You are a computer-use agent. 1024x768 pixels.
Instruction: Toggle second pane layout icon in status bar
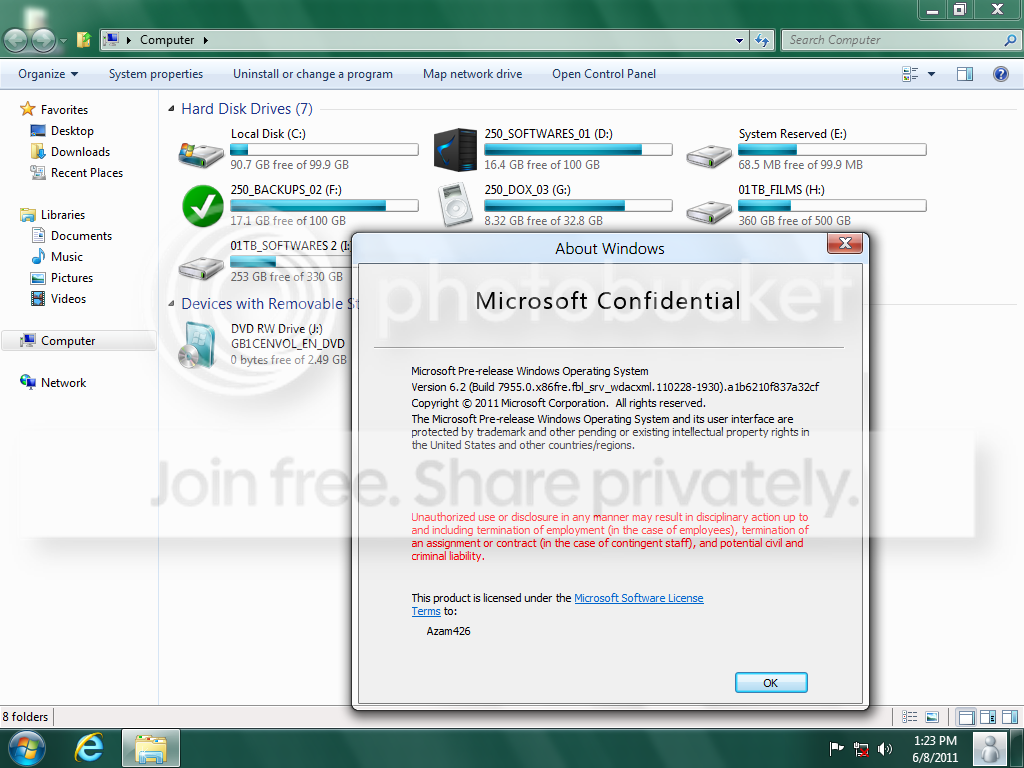tap(987, 717)
